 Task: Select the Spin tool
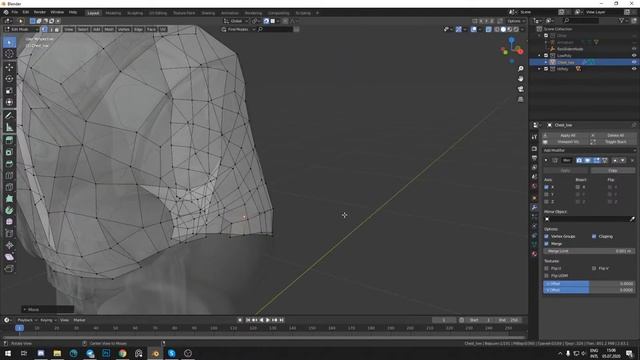[9, 211]
